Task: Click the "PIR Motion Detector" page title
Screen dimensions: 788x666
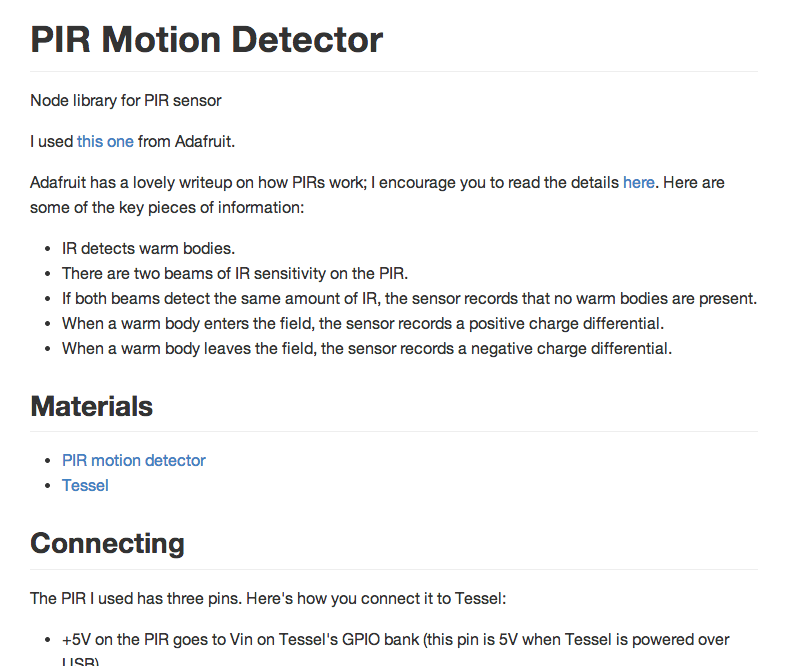Action: click(206, 39)
